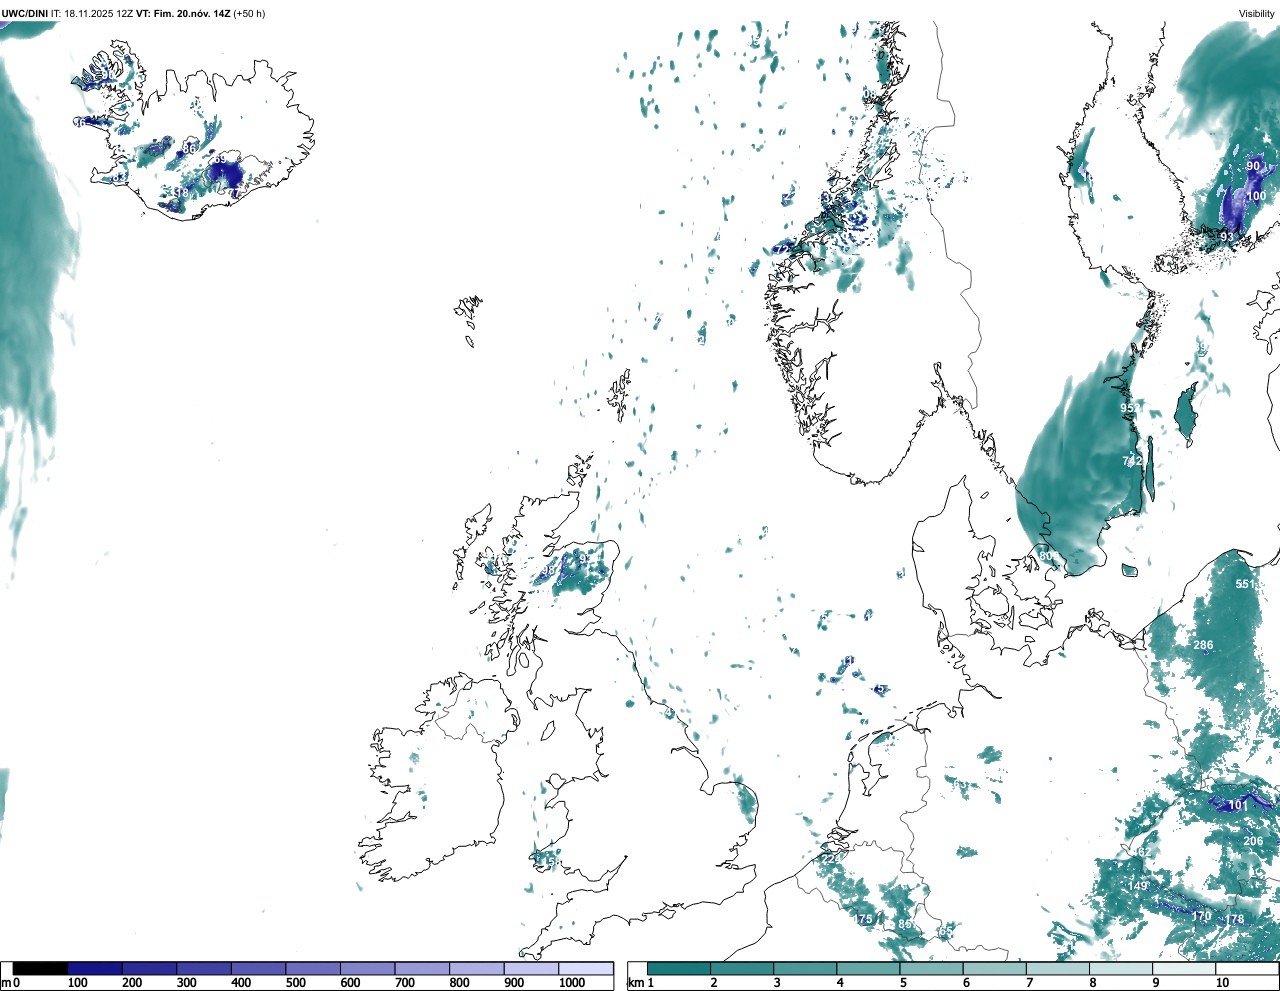Click the '170' visibility value on the map
The image size is (1280, 991).
1201,915
